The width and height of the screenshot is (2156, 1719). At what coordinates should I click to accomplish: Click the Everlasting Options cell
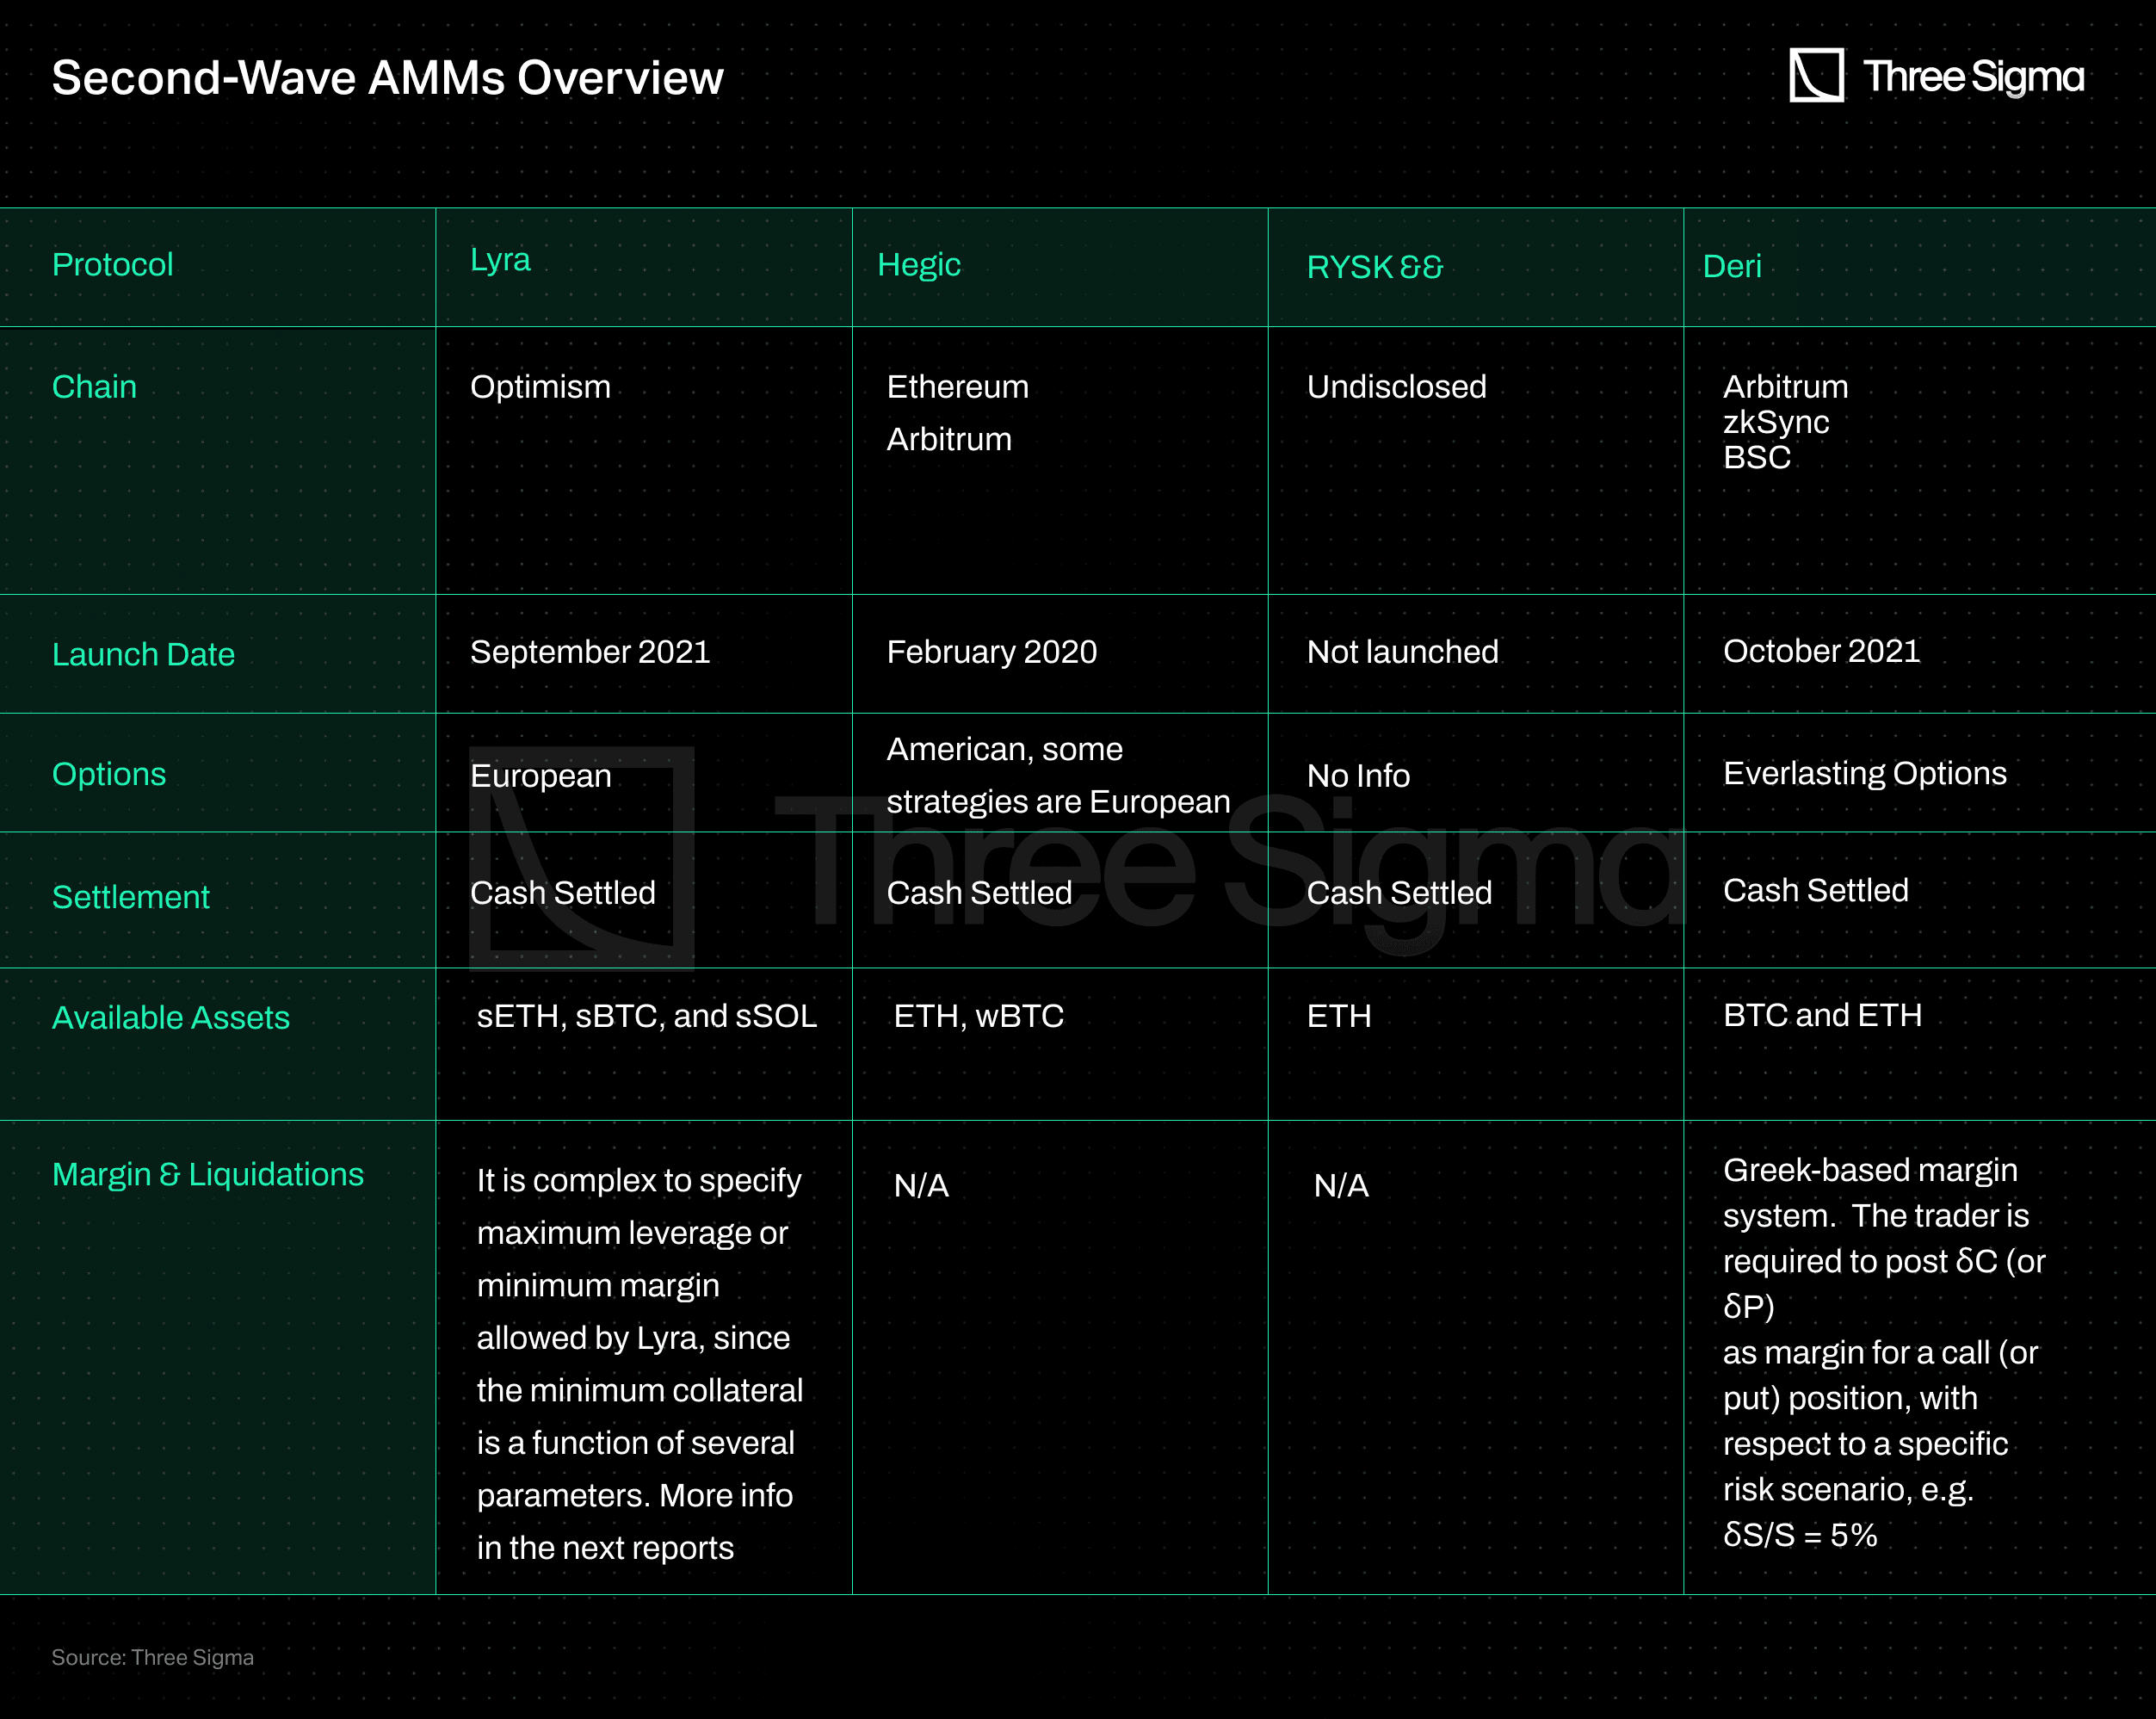point(1864,773)
